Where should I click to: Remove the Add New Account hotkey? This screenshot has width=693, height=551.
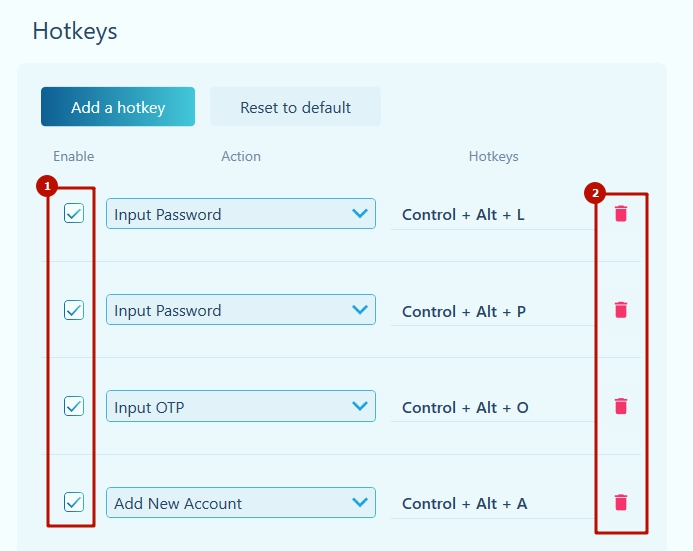point(621,502)
